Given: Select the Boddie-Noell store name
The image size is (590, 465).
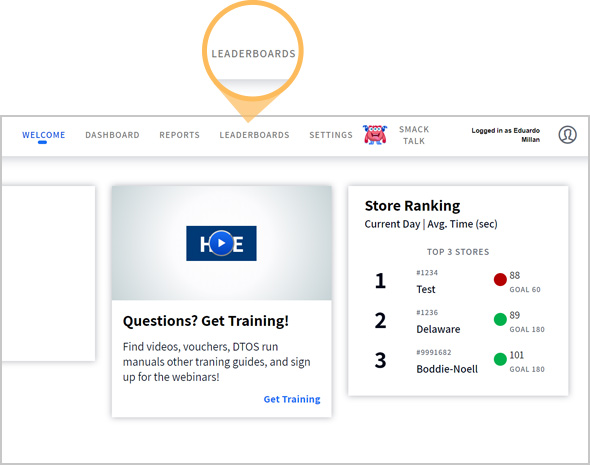Looking at the screenshot, I should (447, 369).
